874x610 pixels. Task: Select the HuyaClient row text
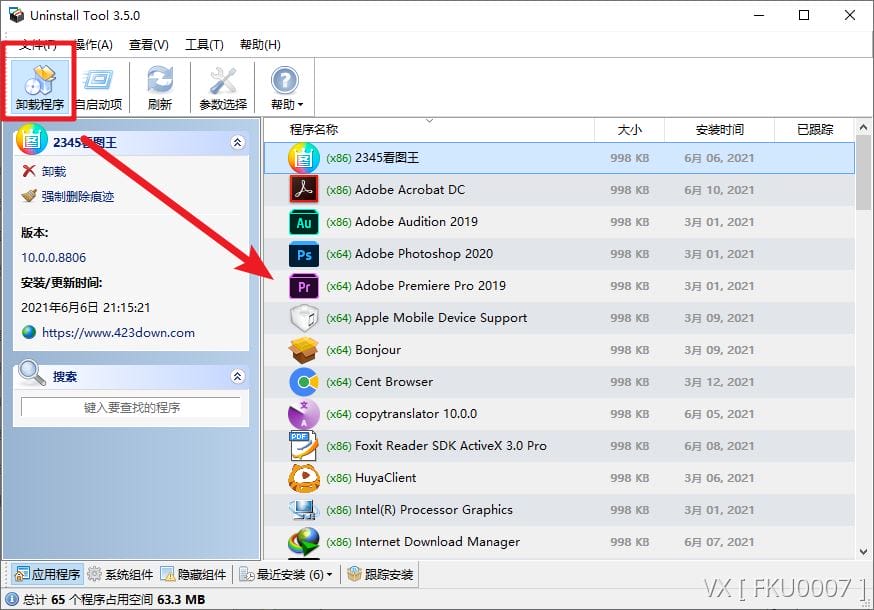(386, 478)
